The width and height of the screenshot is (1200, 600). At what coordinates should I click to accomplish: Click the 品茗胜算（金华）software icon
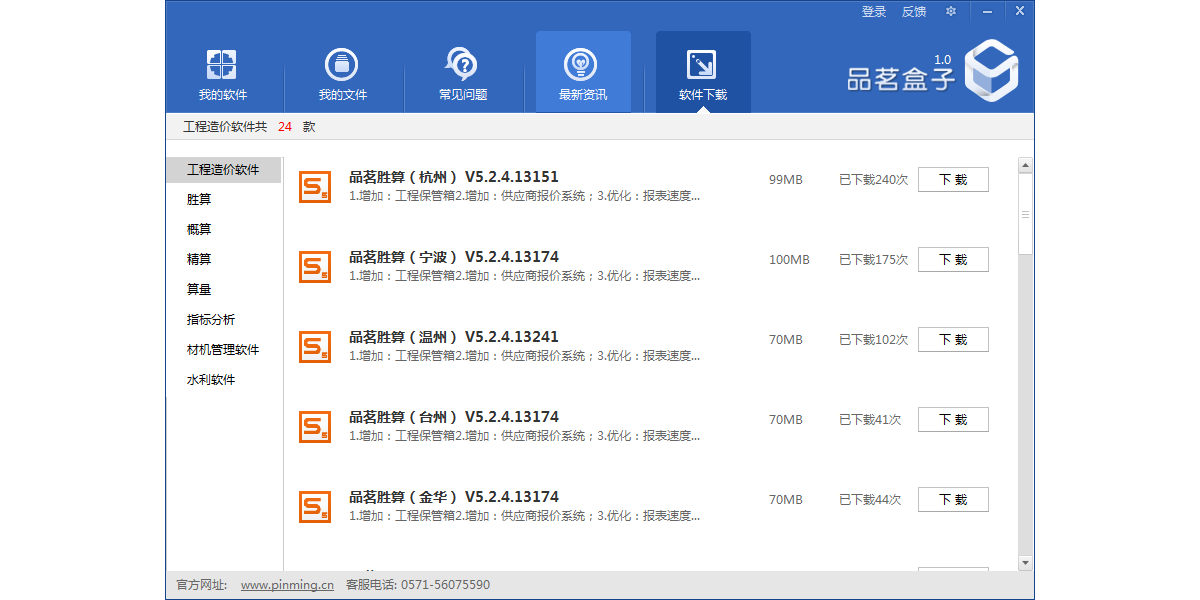pos(315,507)
